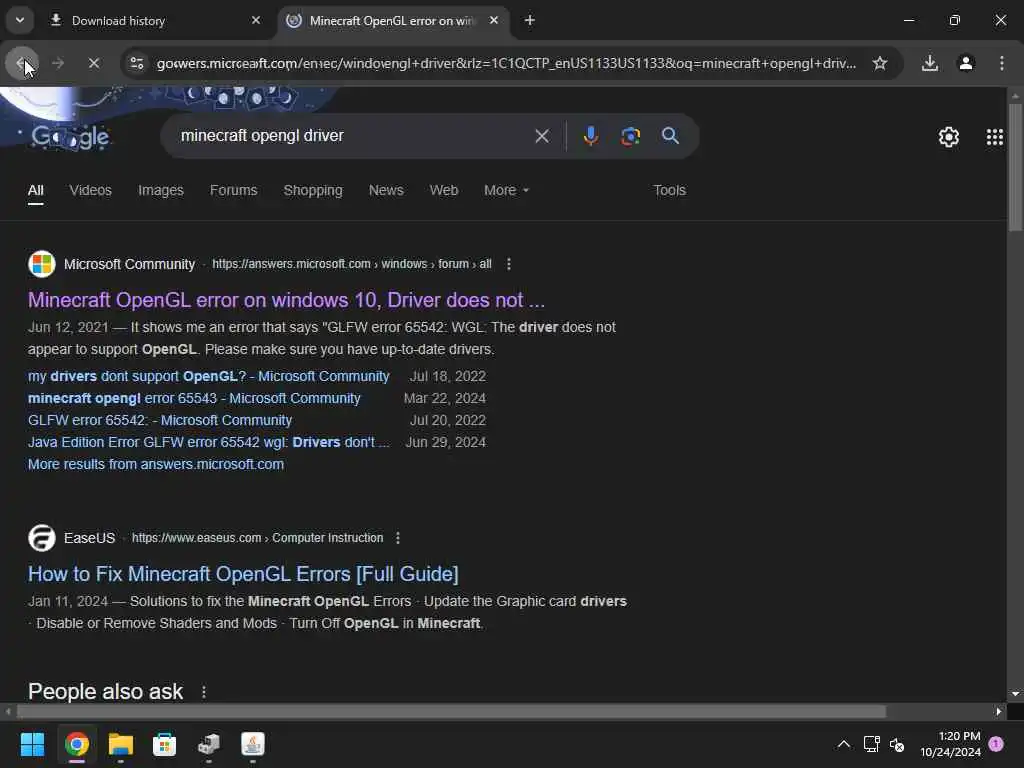Open 'my drivers dont support OpenGL?' link

pyautogui.click(x=208, y=376)
